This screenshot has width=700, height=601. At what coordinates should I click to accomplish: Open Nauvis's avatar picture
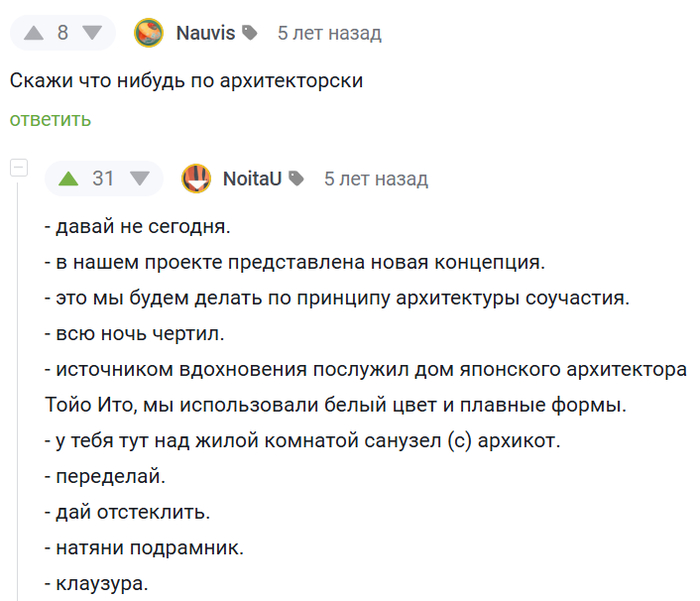[149, 33]
